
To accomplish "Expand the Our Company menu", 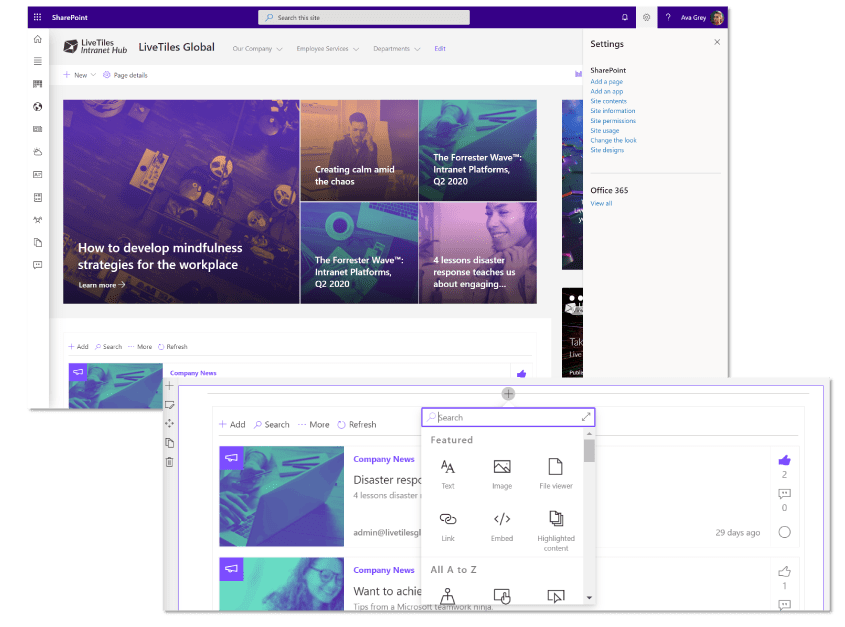I will click(257, 49).
